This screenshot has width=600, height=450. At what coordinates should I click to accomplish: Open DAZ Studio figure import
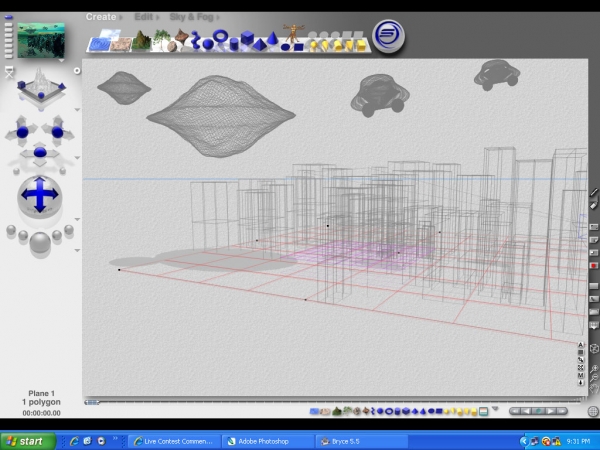click(x=293, y=32)
